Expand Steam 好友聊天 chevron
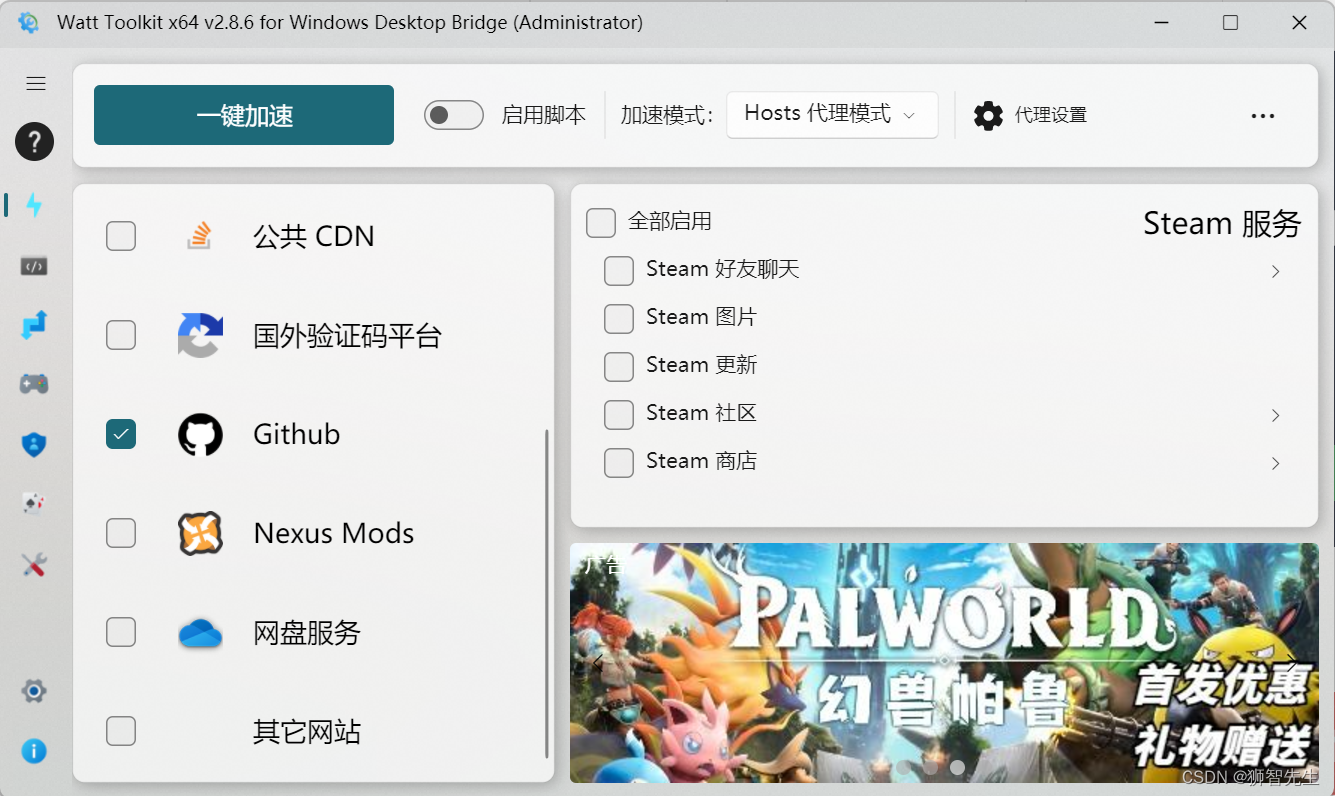Image resolution: width=1335 pixels, height=796 pixels. pos(1275,271)
